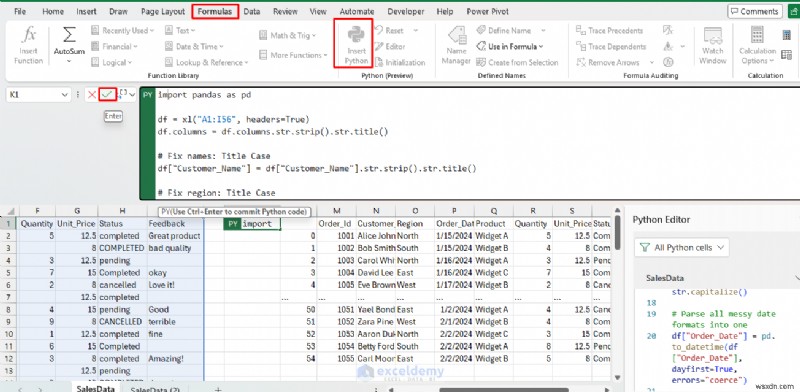The image size is (800, 392).
Task: Click cell containing 'Great product'
Action: click(x=175, y=236)
